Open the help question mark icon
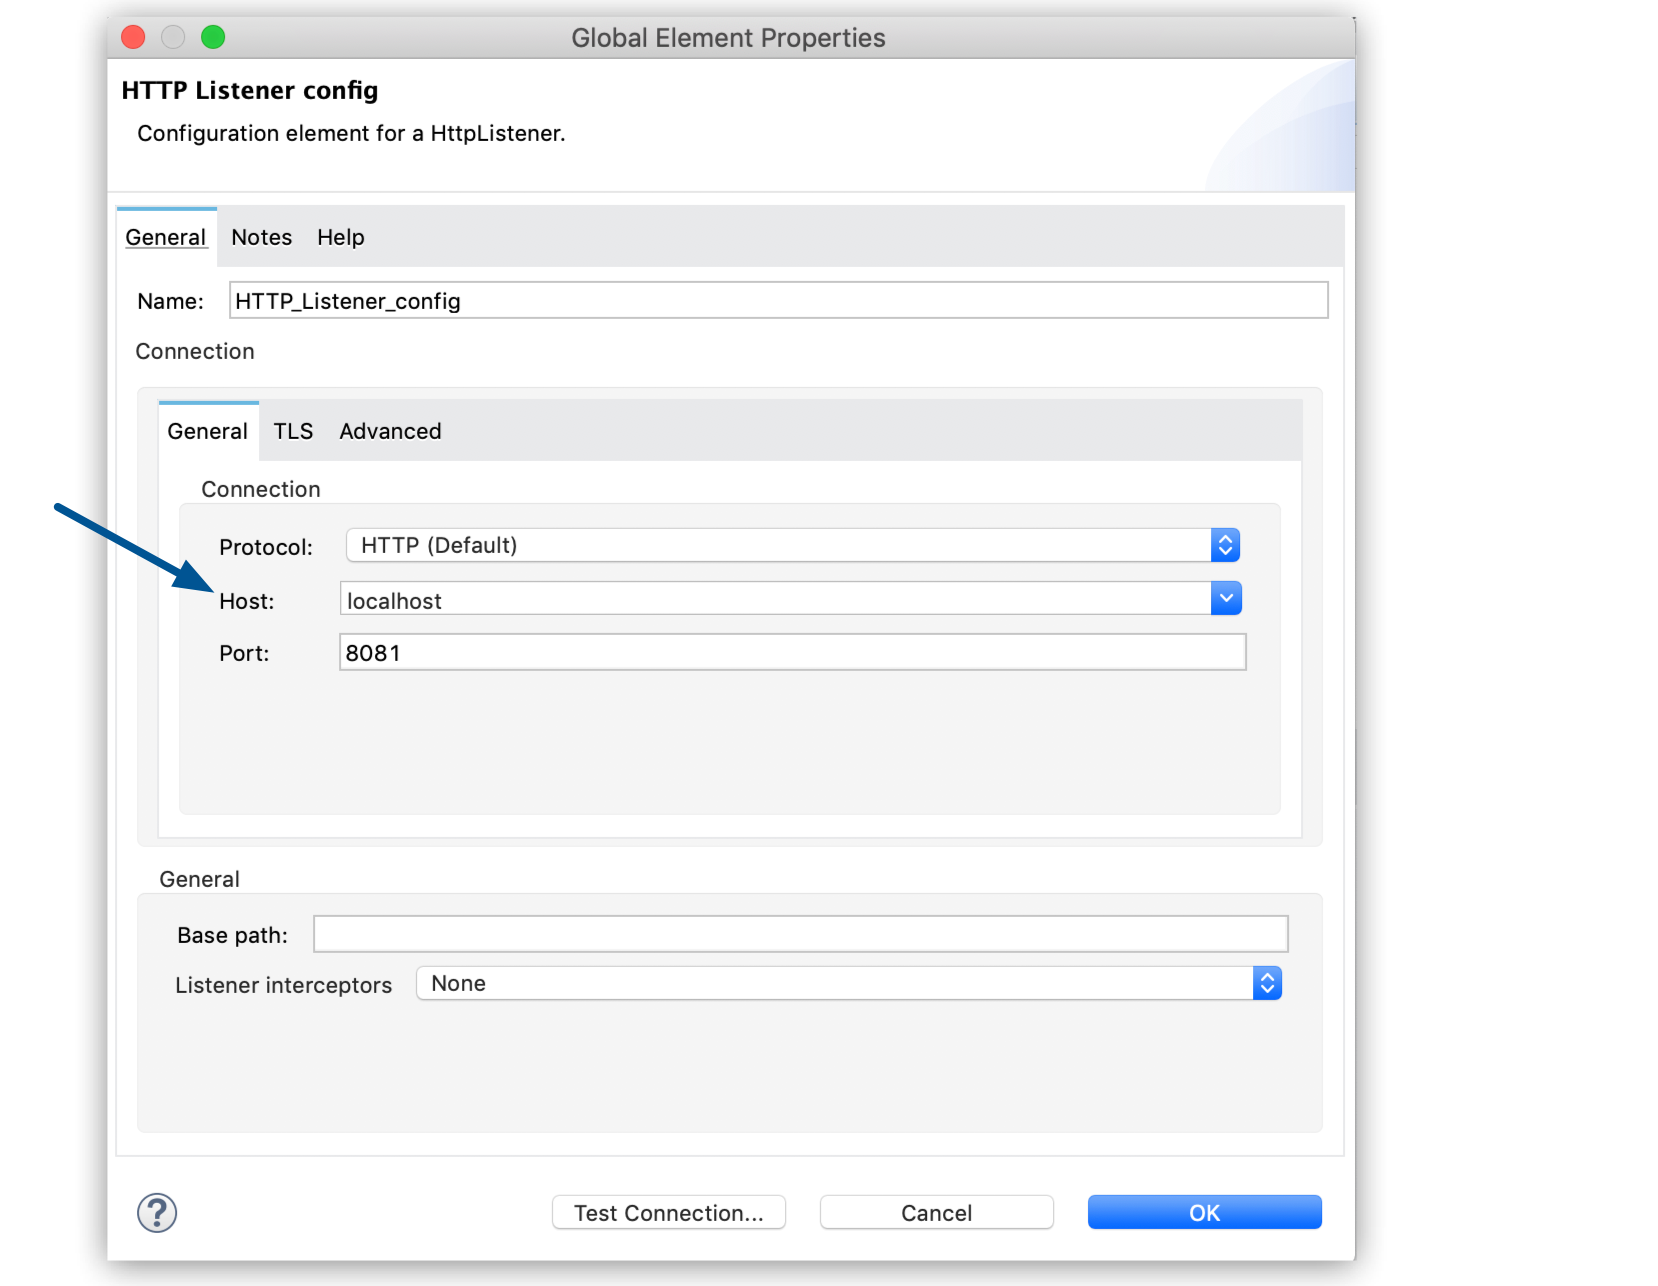 [156, 1213]
